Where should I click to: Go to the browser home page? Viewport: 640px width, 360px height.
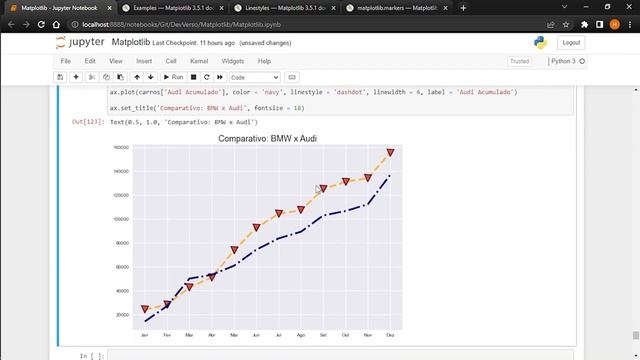click(56, 24)
